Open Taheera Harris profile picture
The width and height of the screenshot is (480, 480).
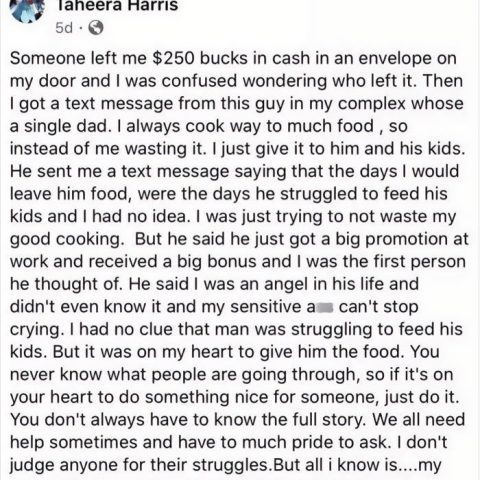[27, 10]
